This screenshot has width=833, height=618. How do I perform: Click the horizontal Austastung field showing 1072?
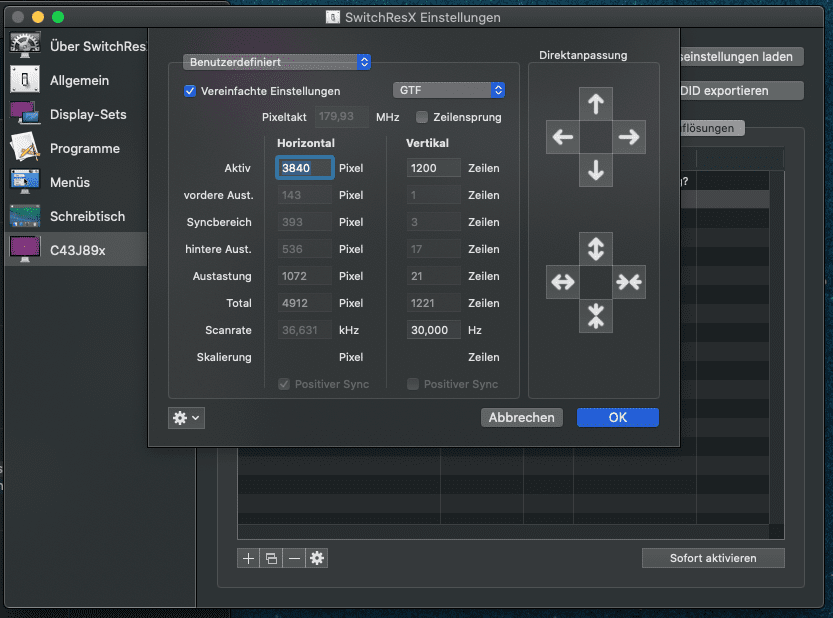304,276
